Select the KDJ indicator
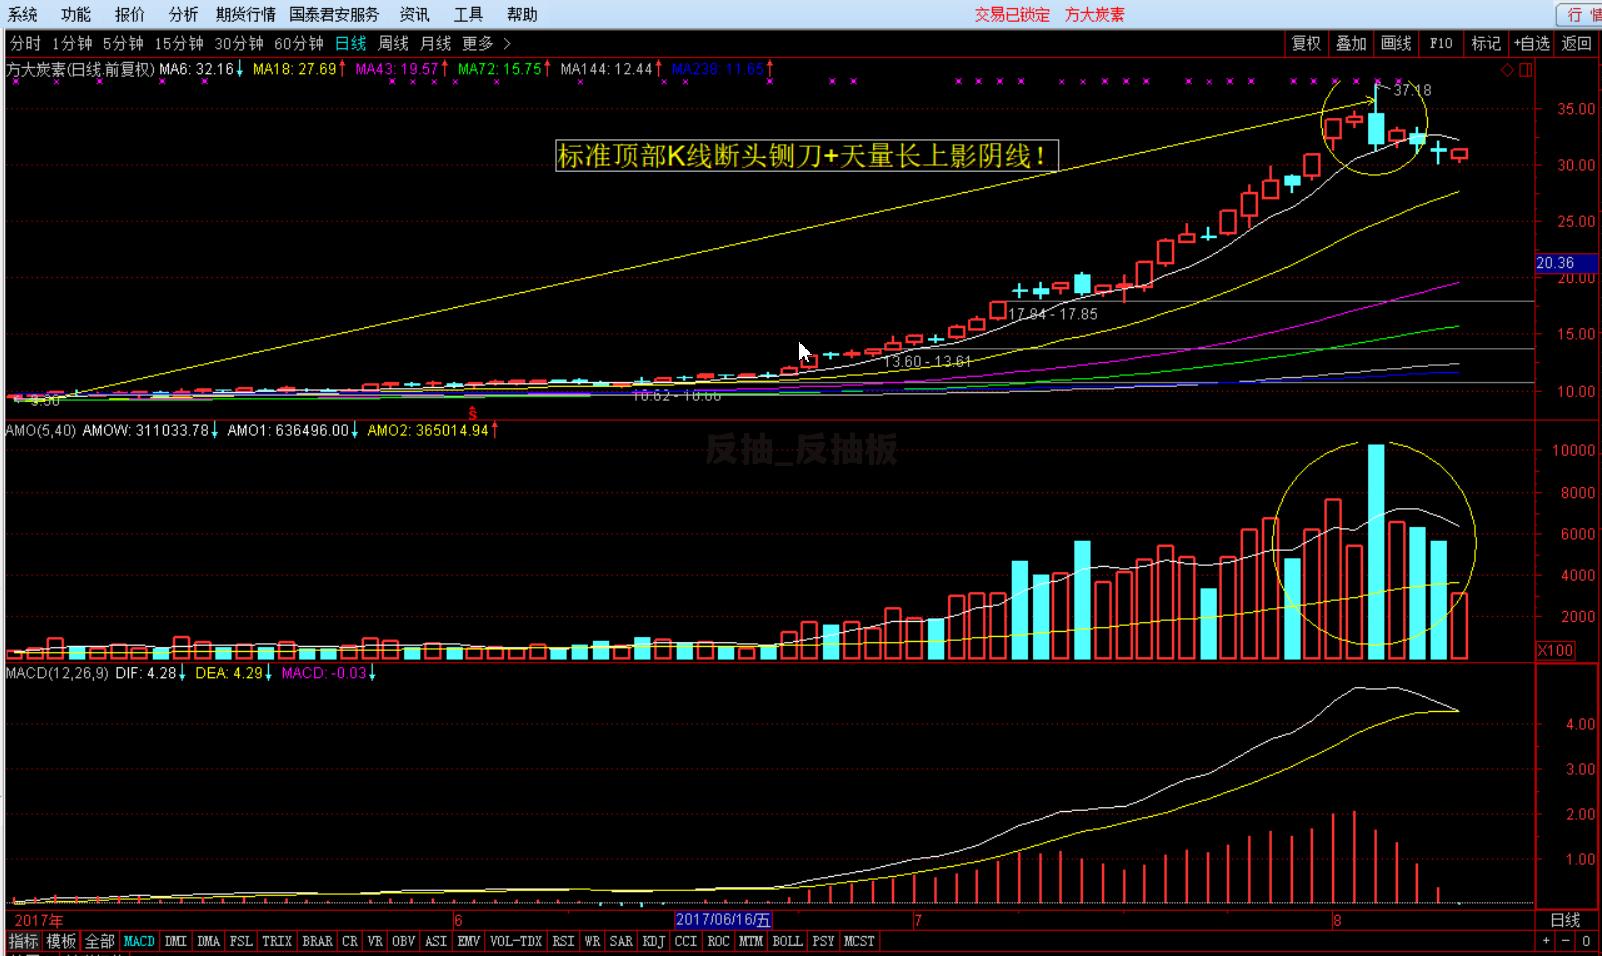This screenshot has height=956, width=1602. click(654, 941)
